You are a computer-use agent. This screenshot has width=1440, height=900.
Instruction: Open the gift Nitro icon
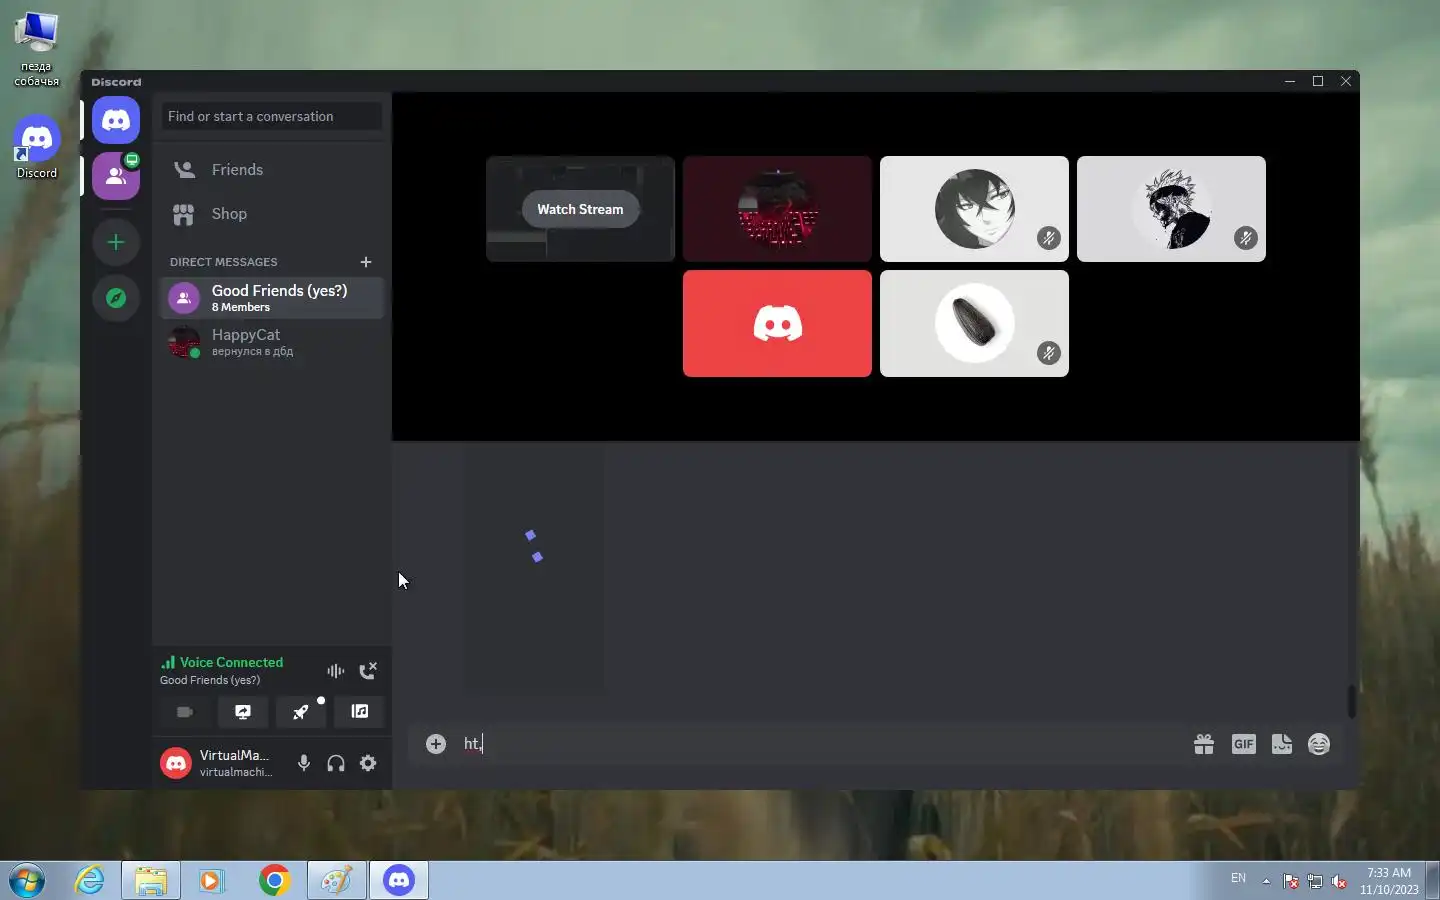[x=1204, y=744]
